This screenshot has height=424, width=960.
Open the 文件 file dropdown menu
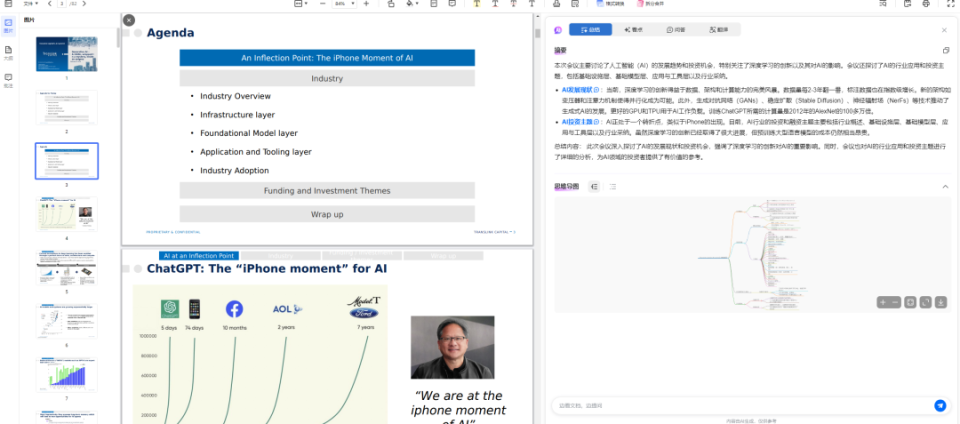(x=31, y=4)
